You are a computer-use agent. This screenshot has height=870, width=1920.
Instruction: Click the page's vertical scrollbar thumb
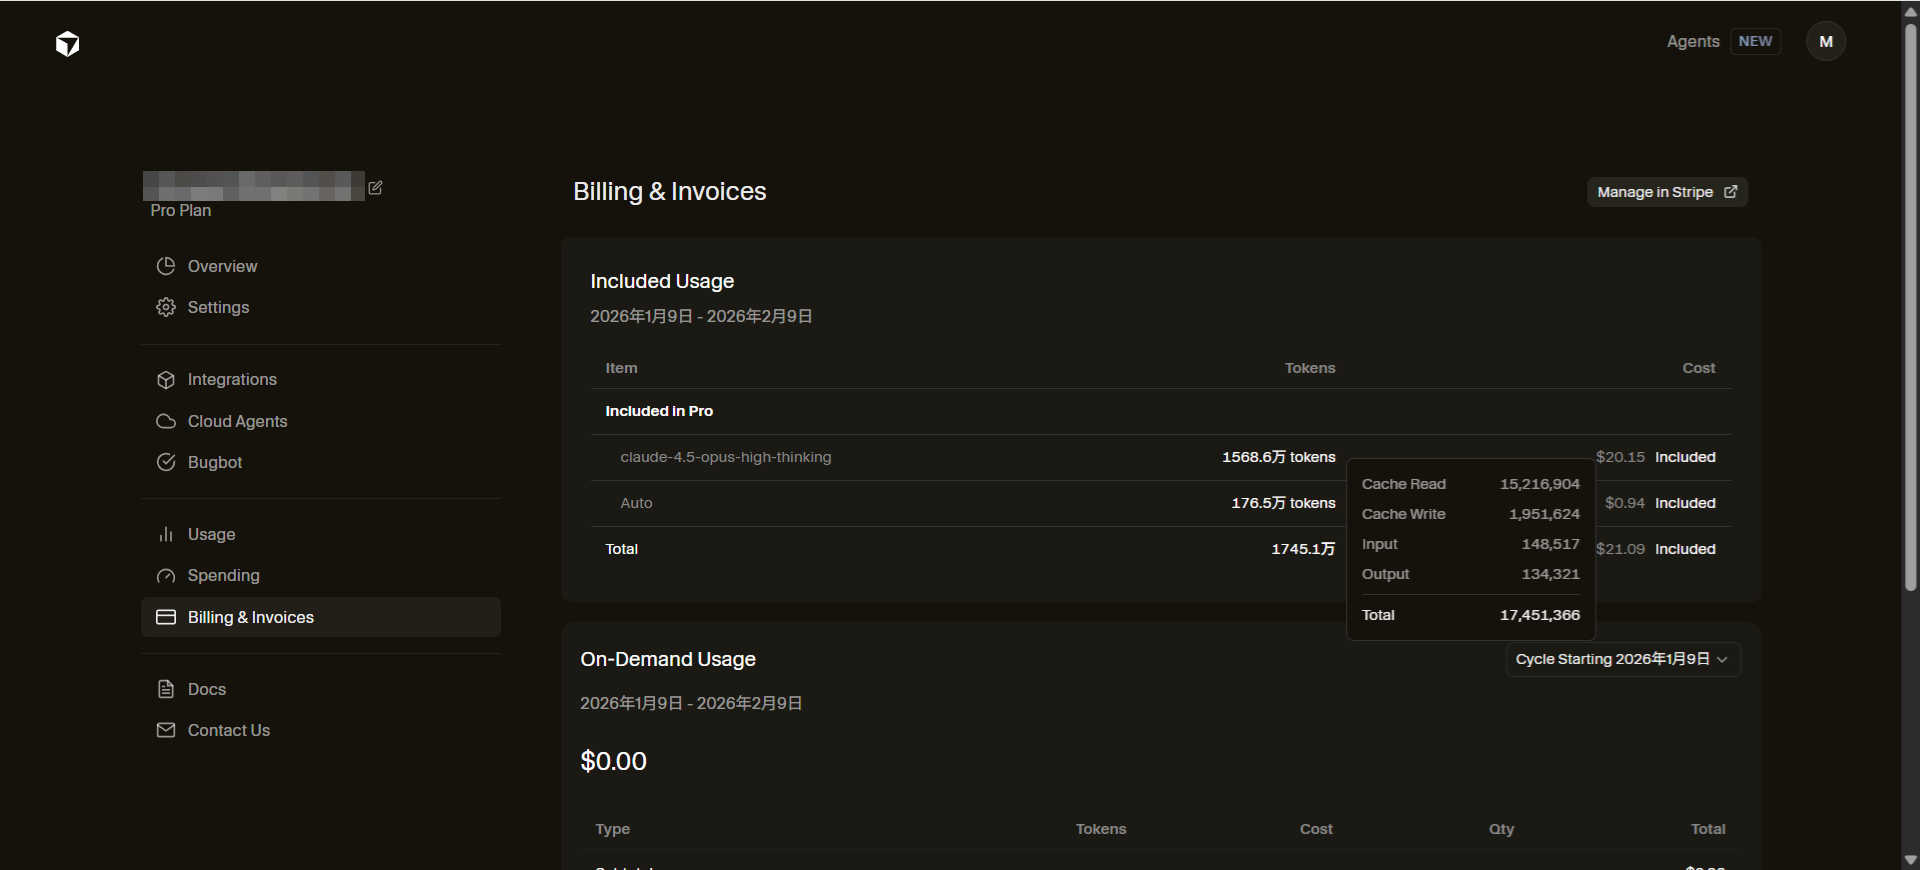1910,300
